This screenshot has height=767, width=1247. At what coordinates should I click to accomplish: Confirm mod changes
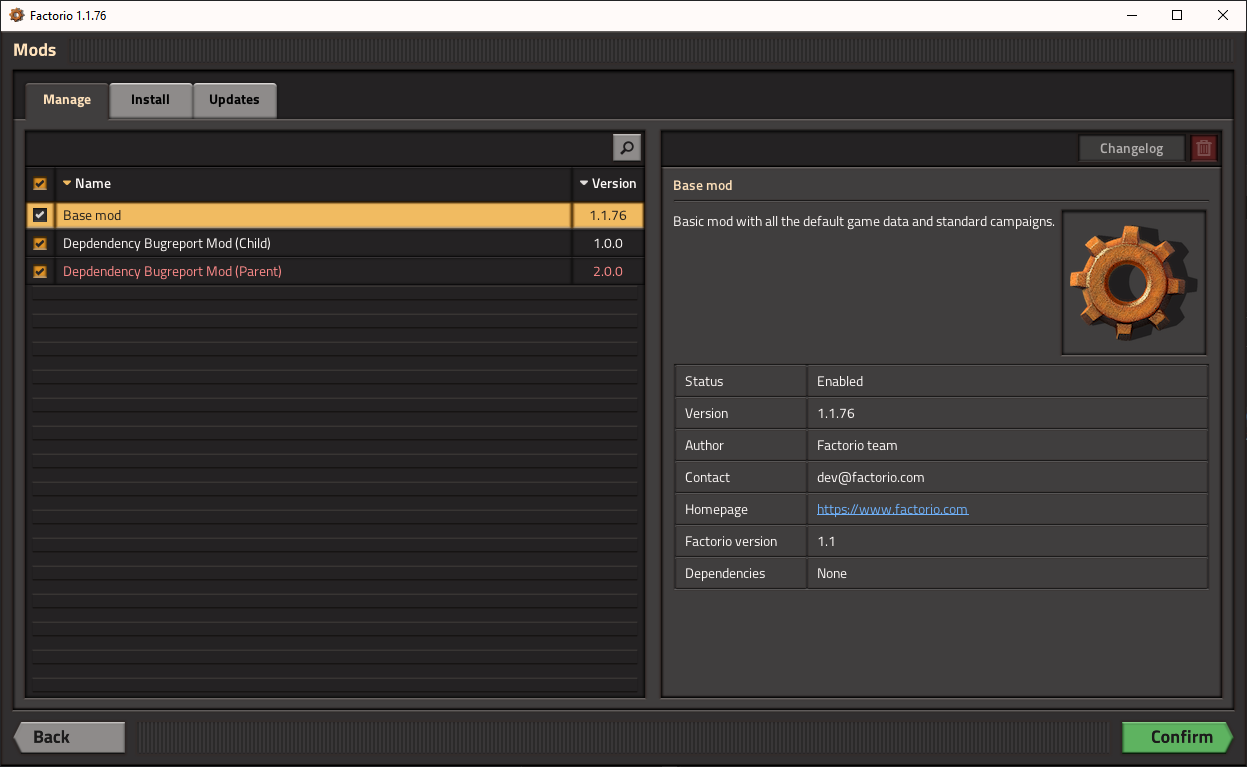(x=1178, y=737)
